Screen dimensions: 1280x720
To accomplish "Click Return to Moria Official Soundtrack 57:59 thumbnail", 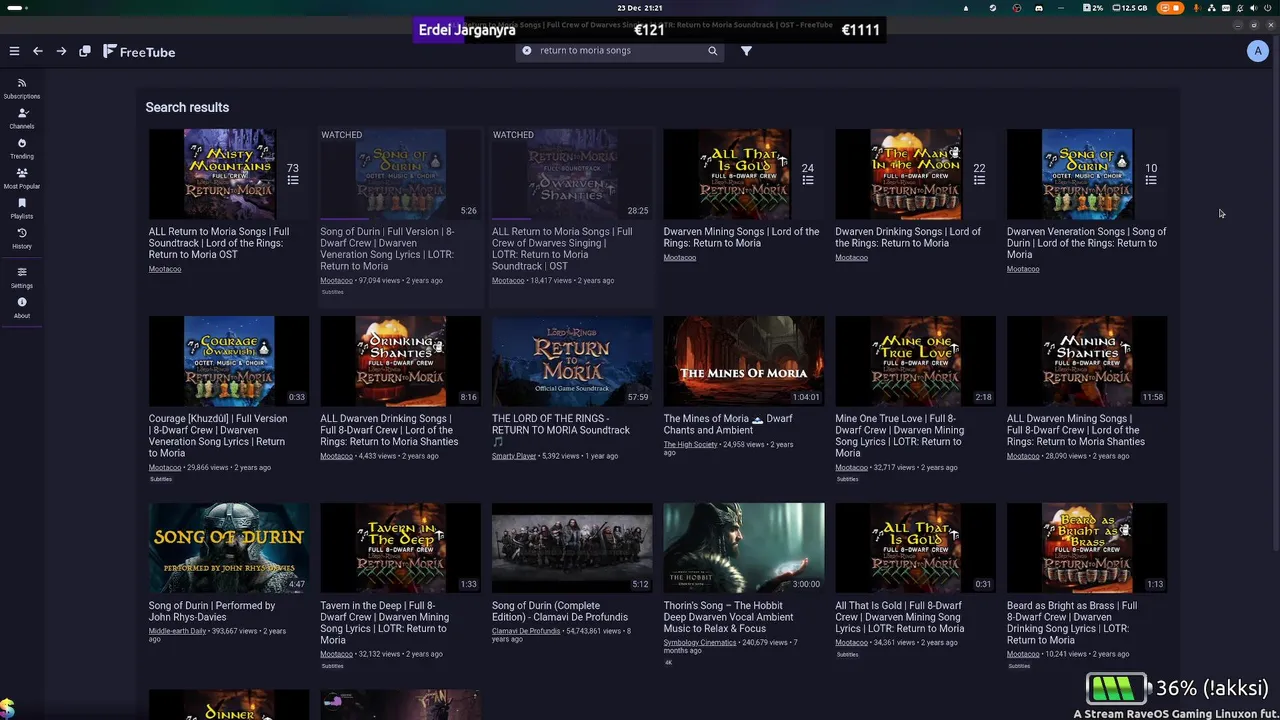I will pos(572,361).
